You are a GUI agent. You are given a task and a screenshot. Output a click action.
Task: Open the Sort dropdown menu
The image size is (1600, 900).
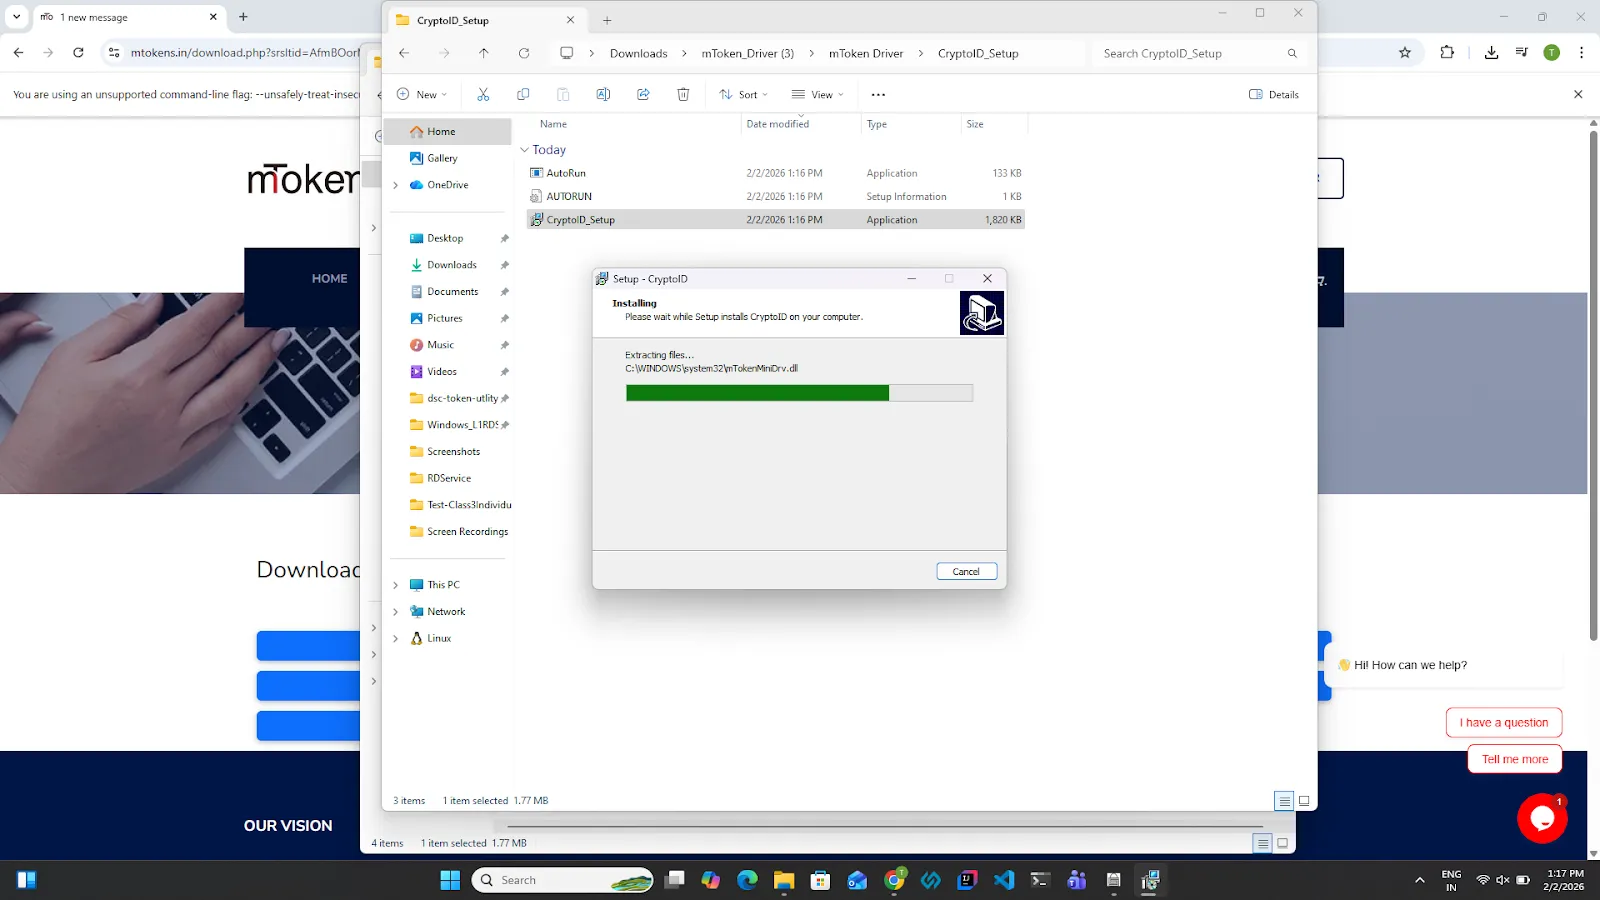744,94
